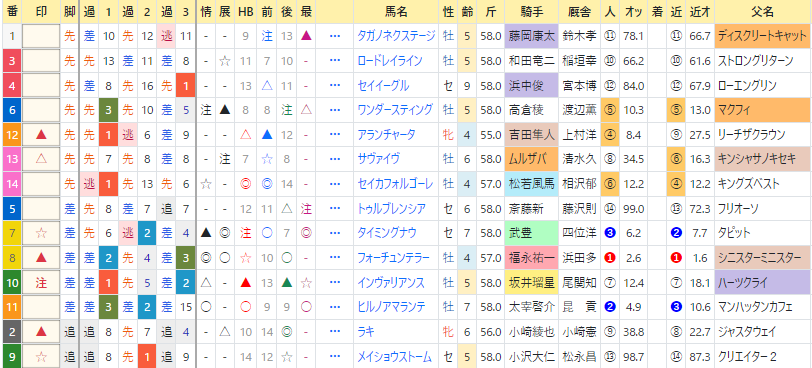The width and height of the screenshot is (812, 368).
Task: Open the "..." menu for セイカフォルゴーレ
Action: click(334, 183)
